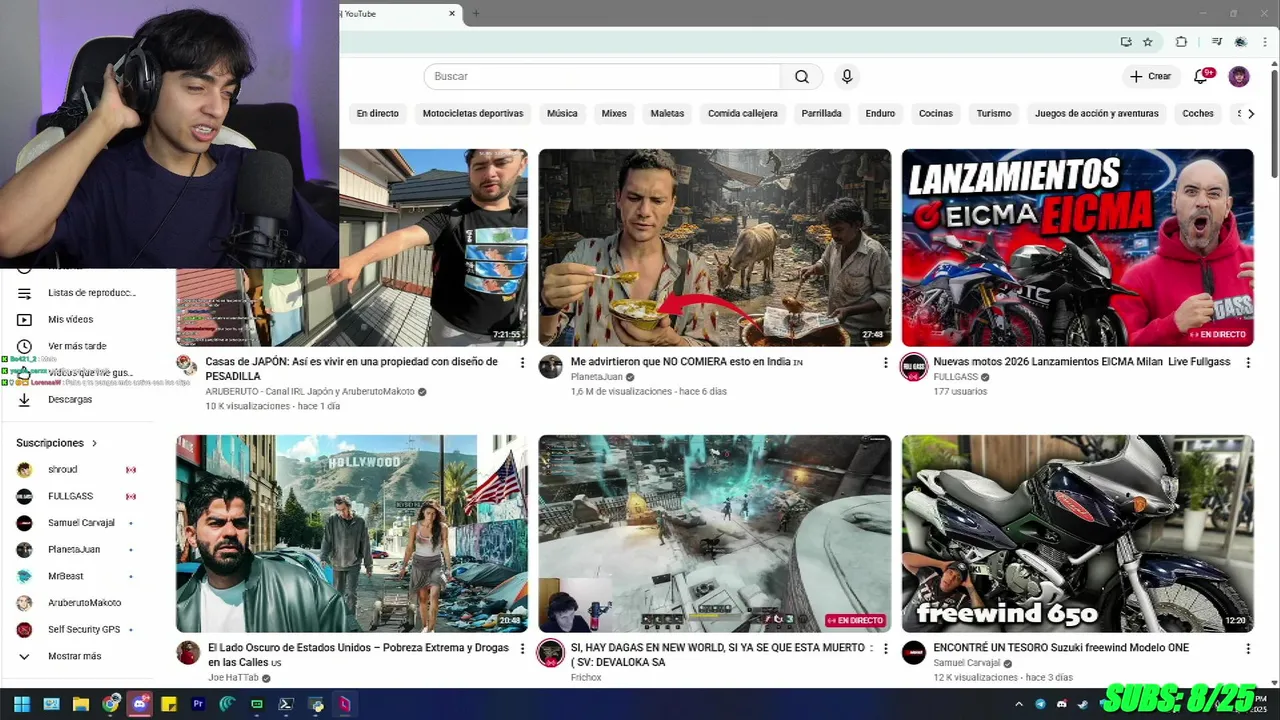The image size is (1280, 720).
Task: Select the En directo filter chip
Action: tap(377, 114)
